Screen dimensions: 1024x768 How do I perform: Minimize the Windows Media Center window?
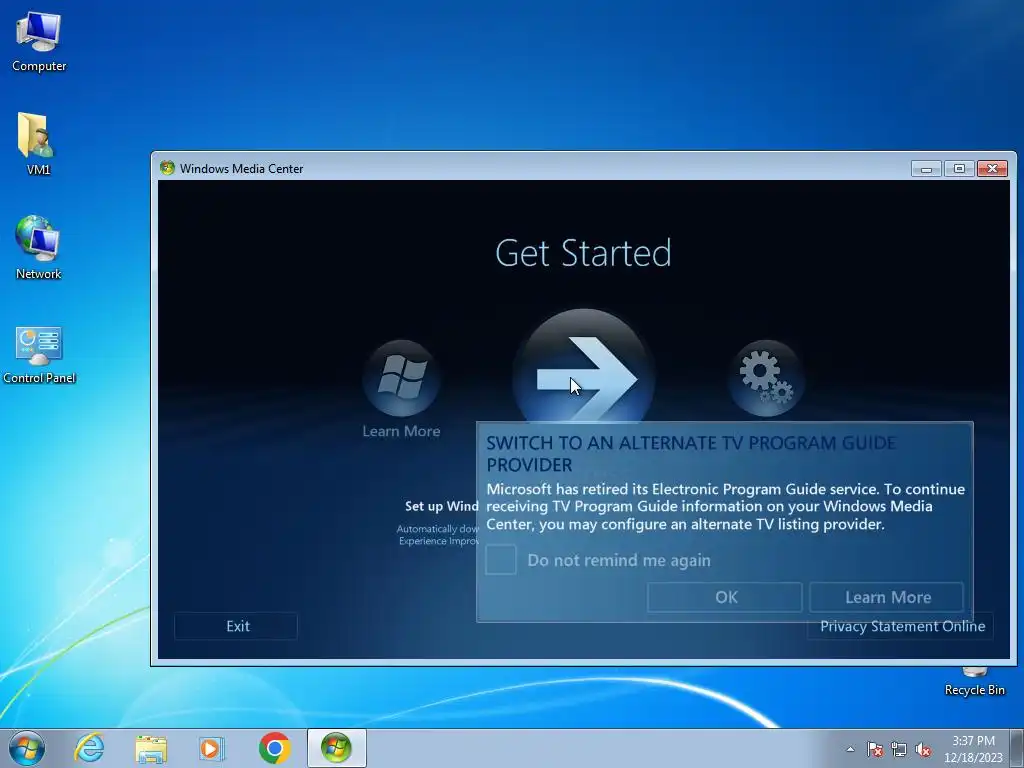tap(926, 168)
